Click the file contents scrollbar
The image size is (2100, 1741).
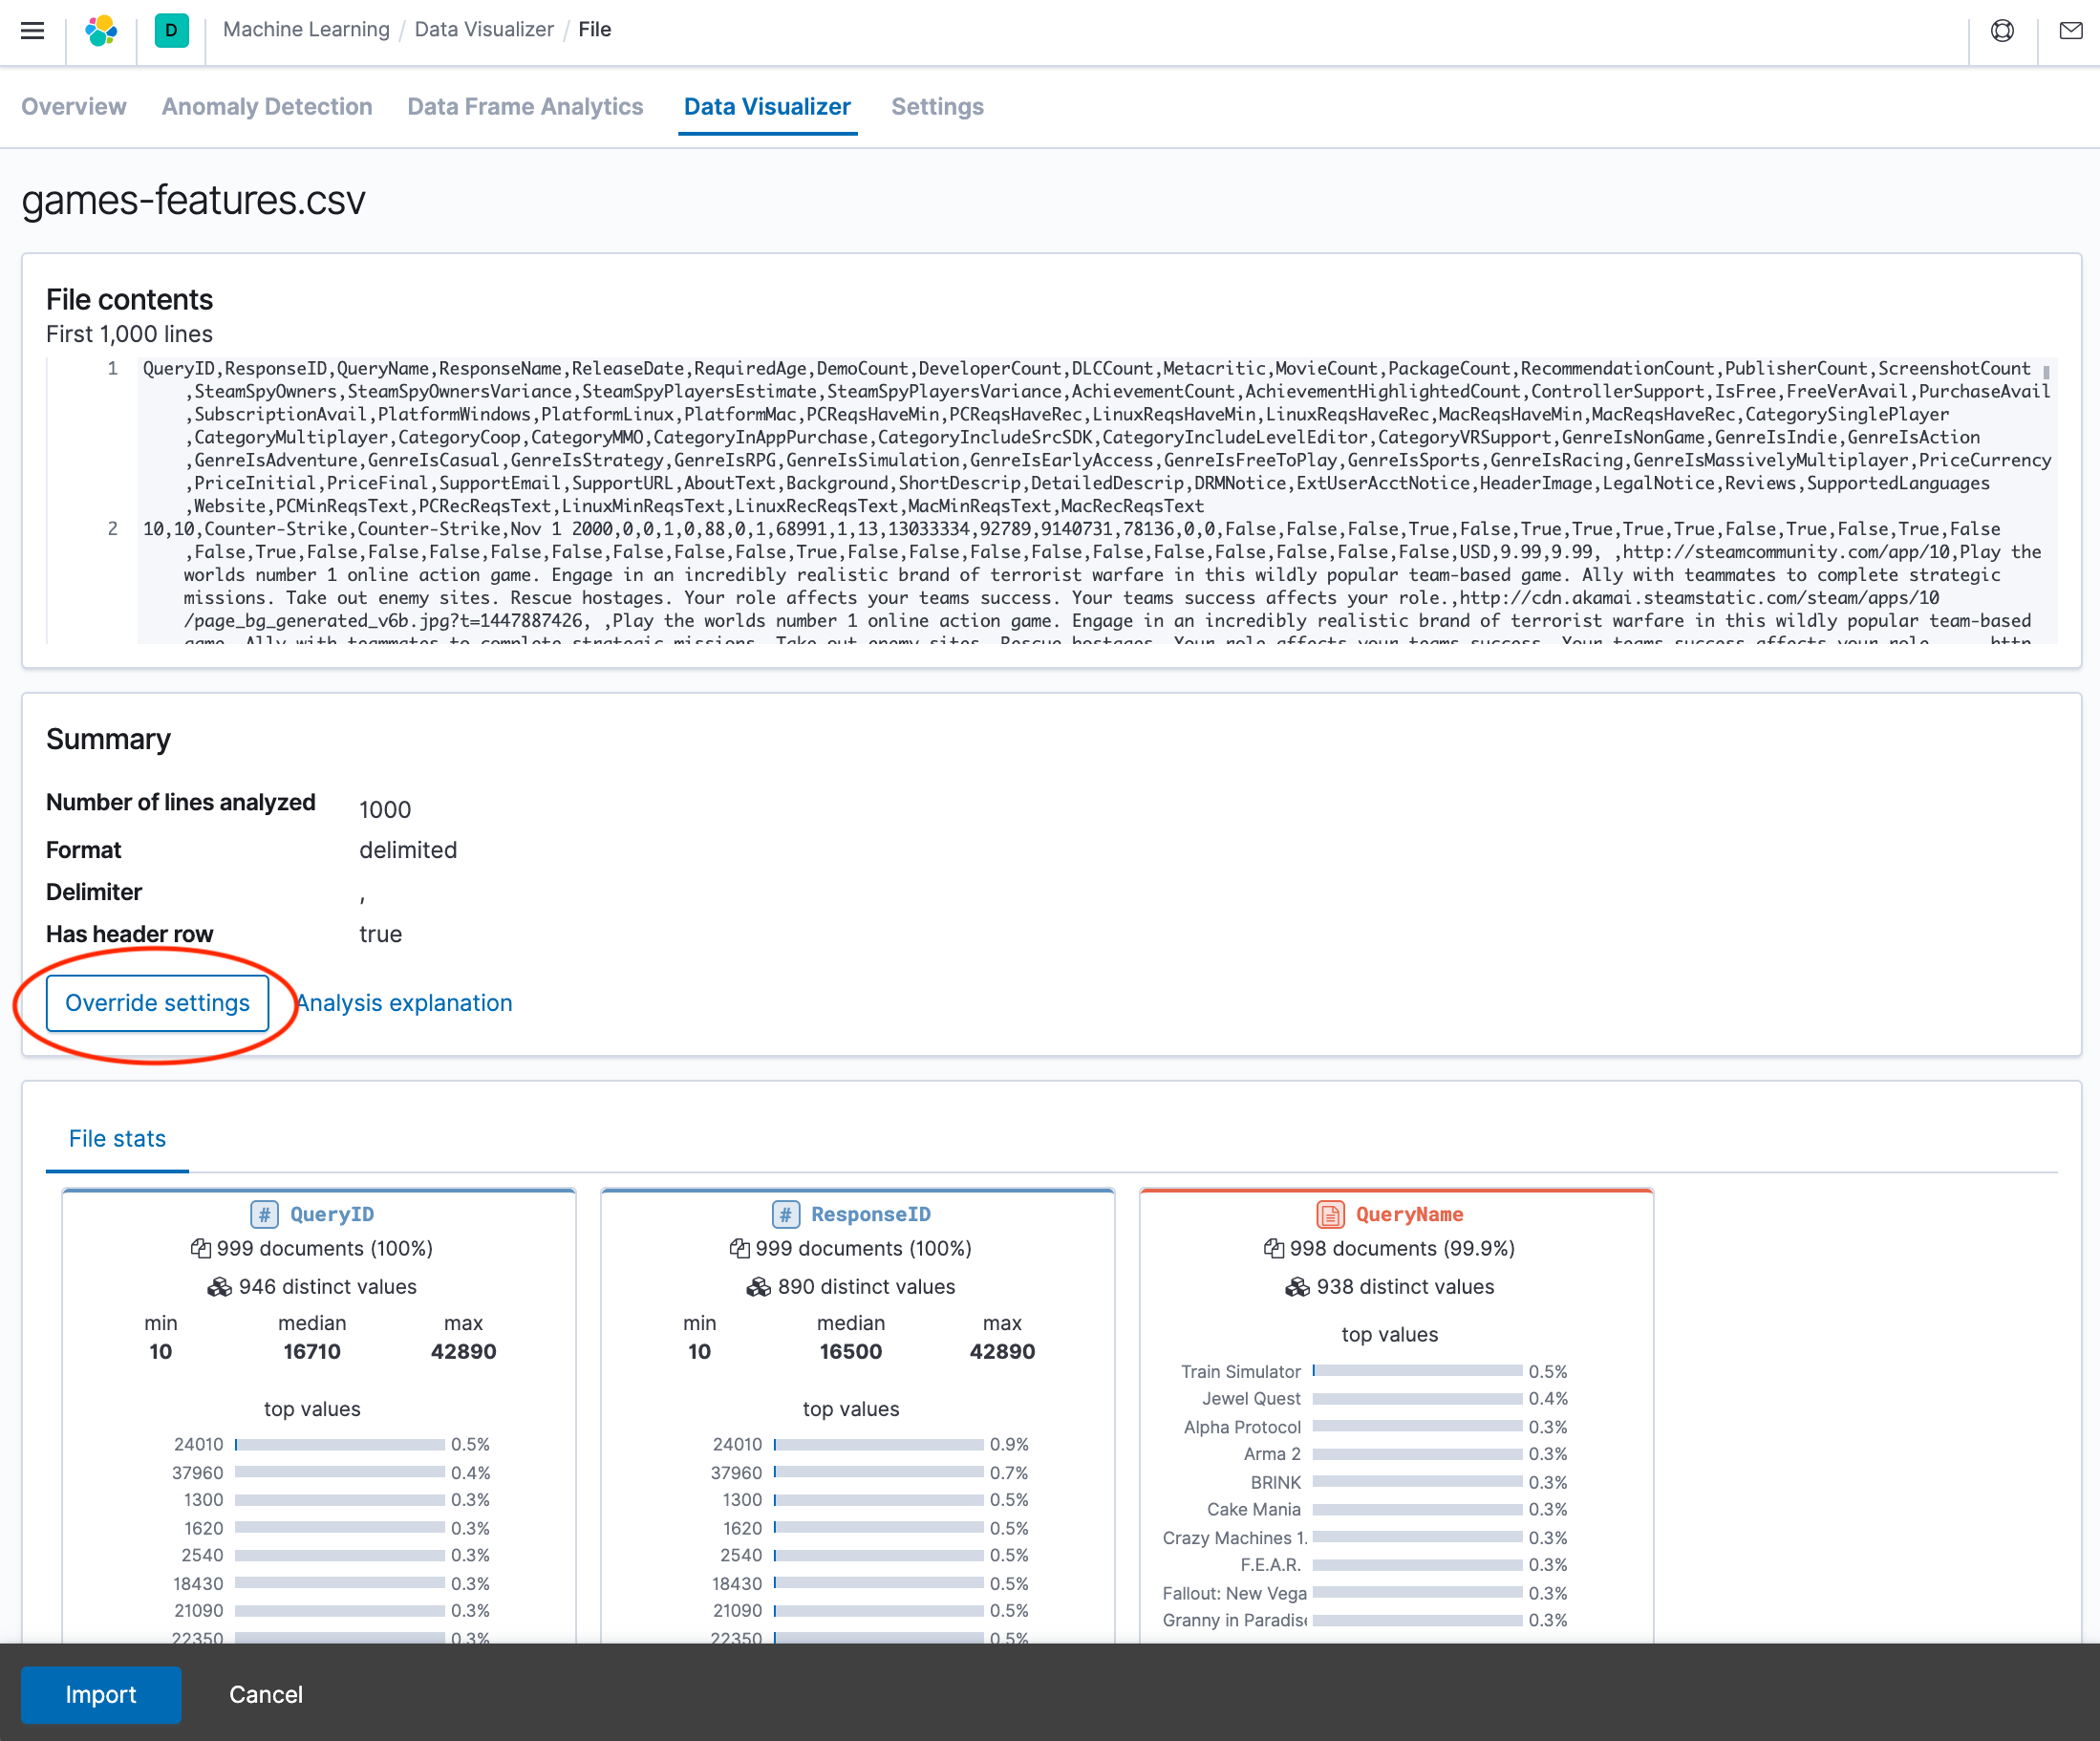(2046, 373)
